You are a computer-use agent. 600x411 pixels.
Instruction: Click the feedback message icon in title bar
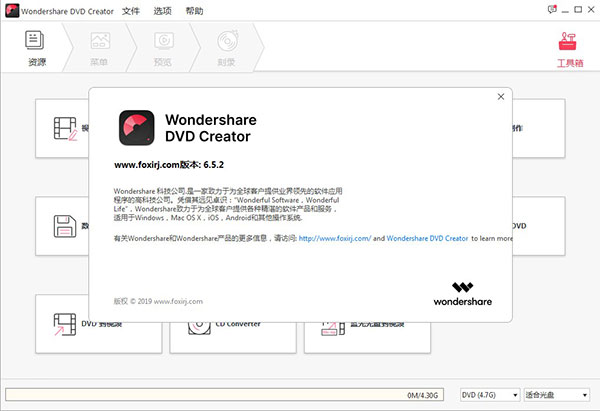tap(552, 10)
